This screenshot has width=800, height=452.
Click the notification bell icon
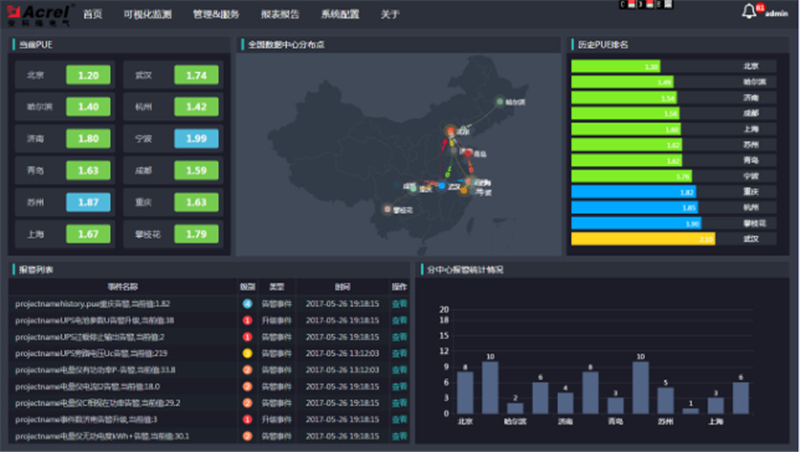(749, 12)
